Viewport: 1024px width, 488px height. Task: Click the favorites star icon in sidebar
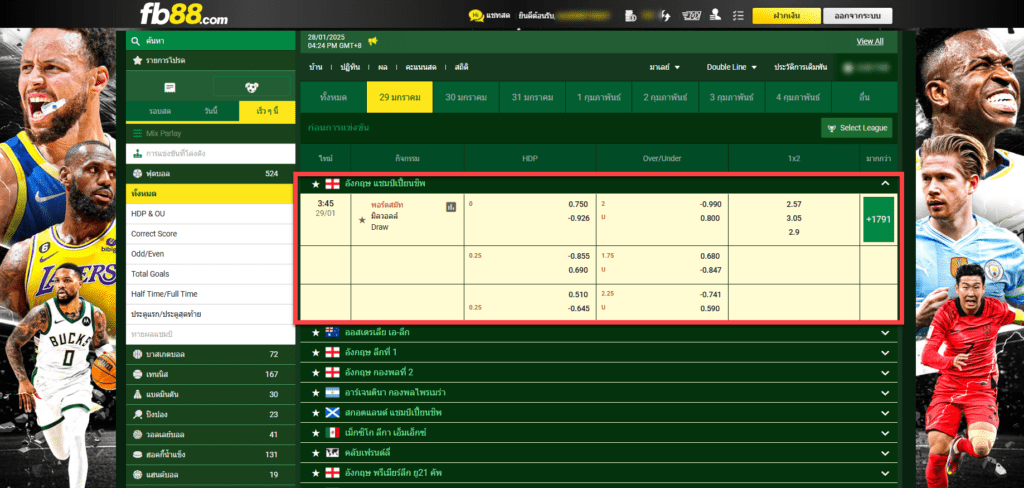137,60
